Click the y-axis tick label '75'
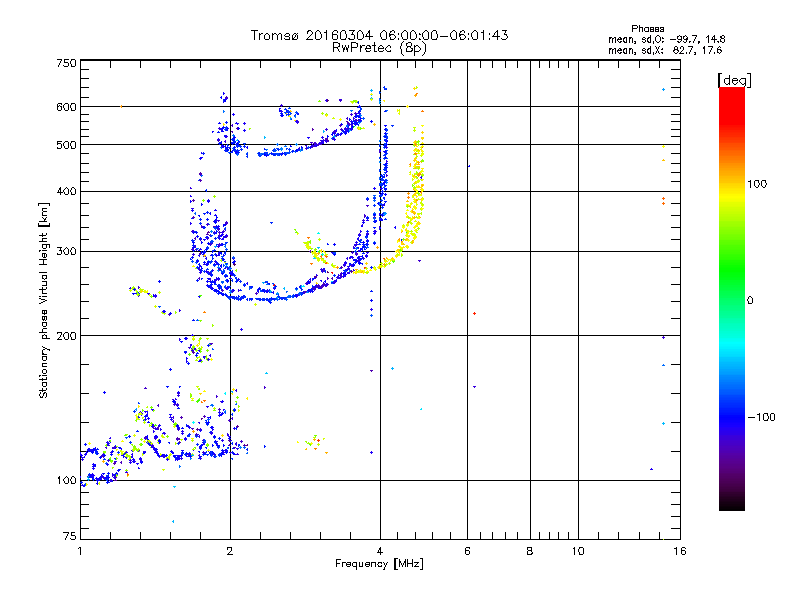This screenshot has width=800, height=600. [x=70, y=536]
